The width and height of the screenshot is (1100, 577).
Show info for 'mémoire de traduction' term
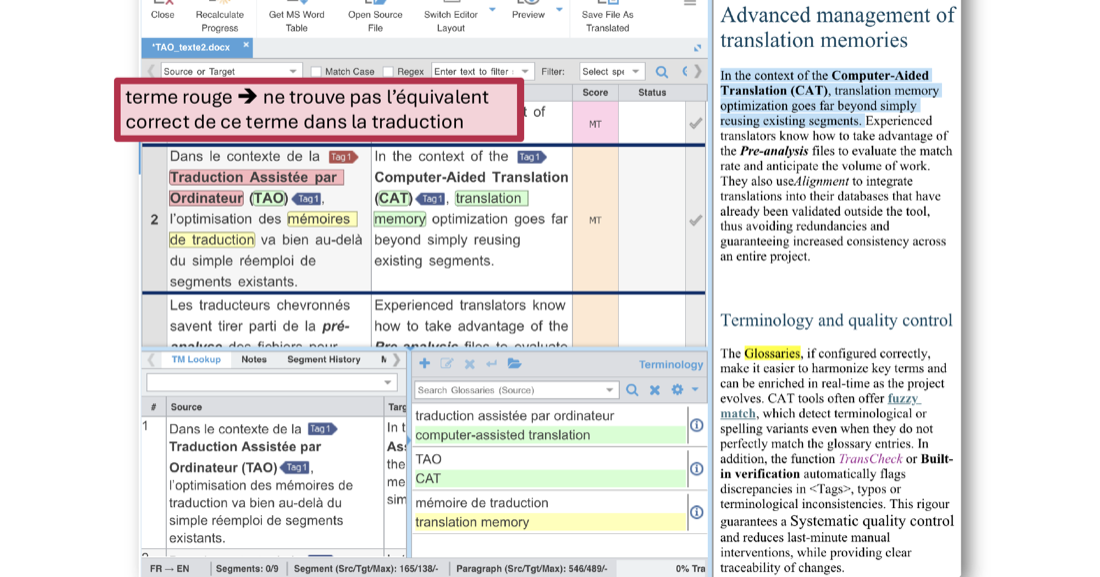pyautogui.click(x=697, y=512)
